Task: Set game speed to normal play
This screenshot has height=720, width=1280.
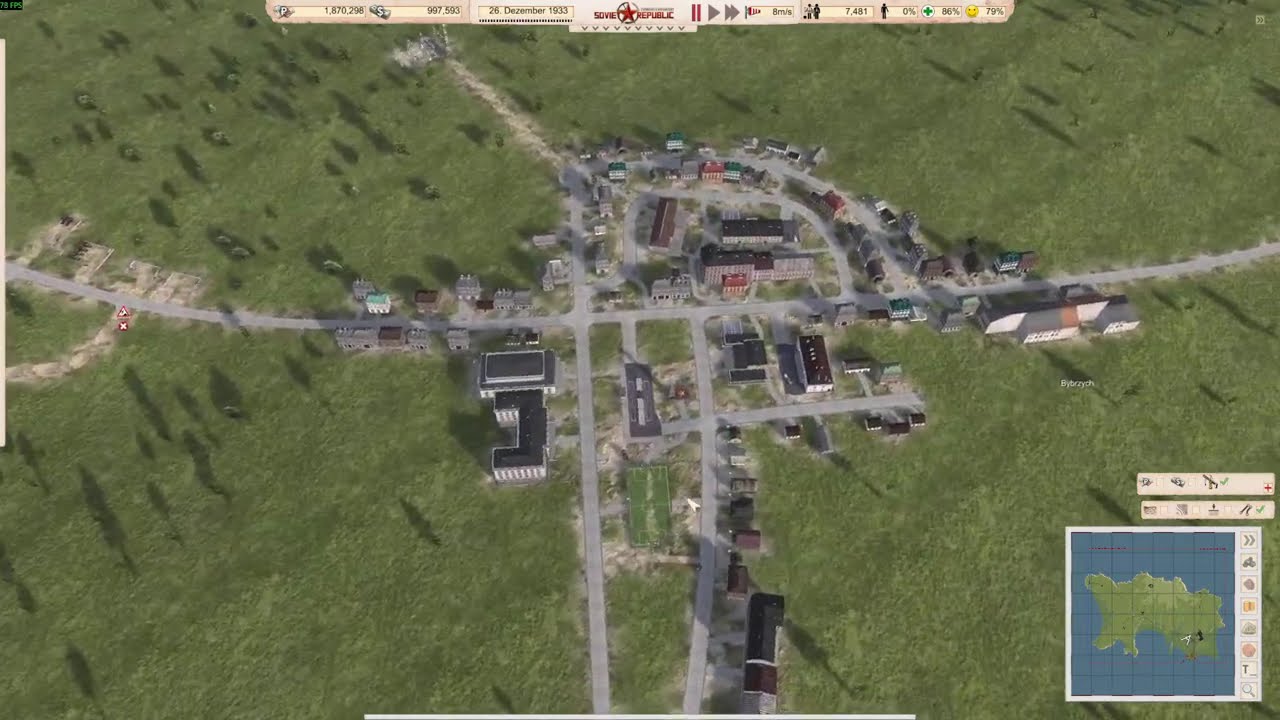Action: coord(714,12)
